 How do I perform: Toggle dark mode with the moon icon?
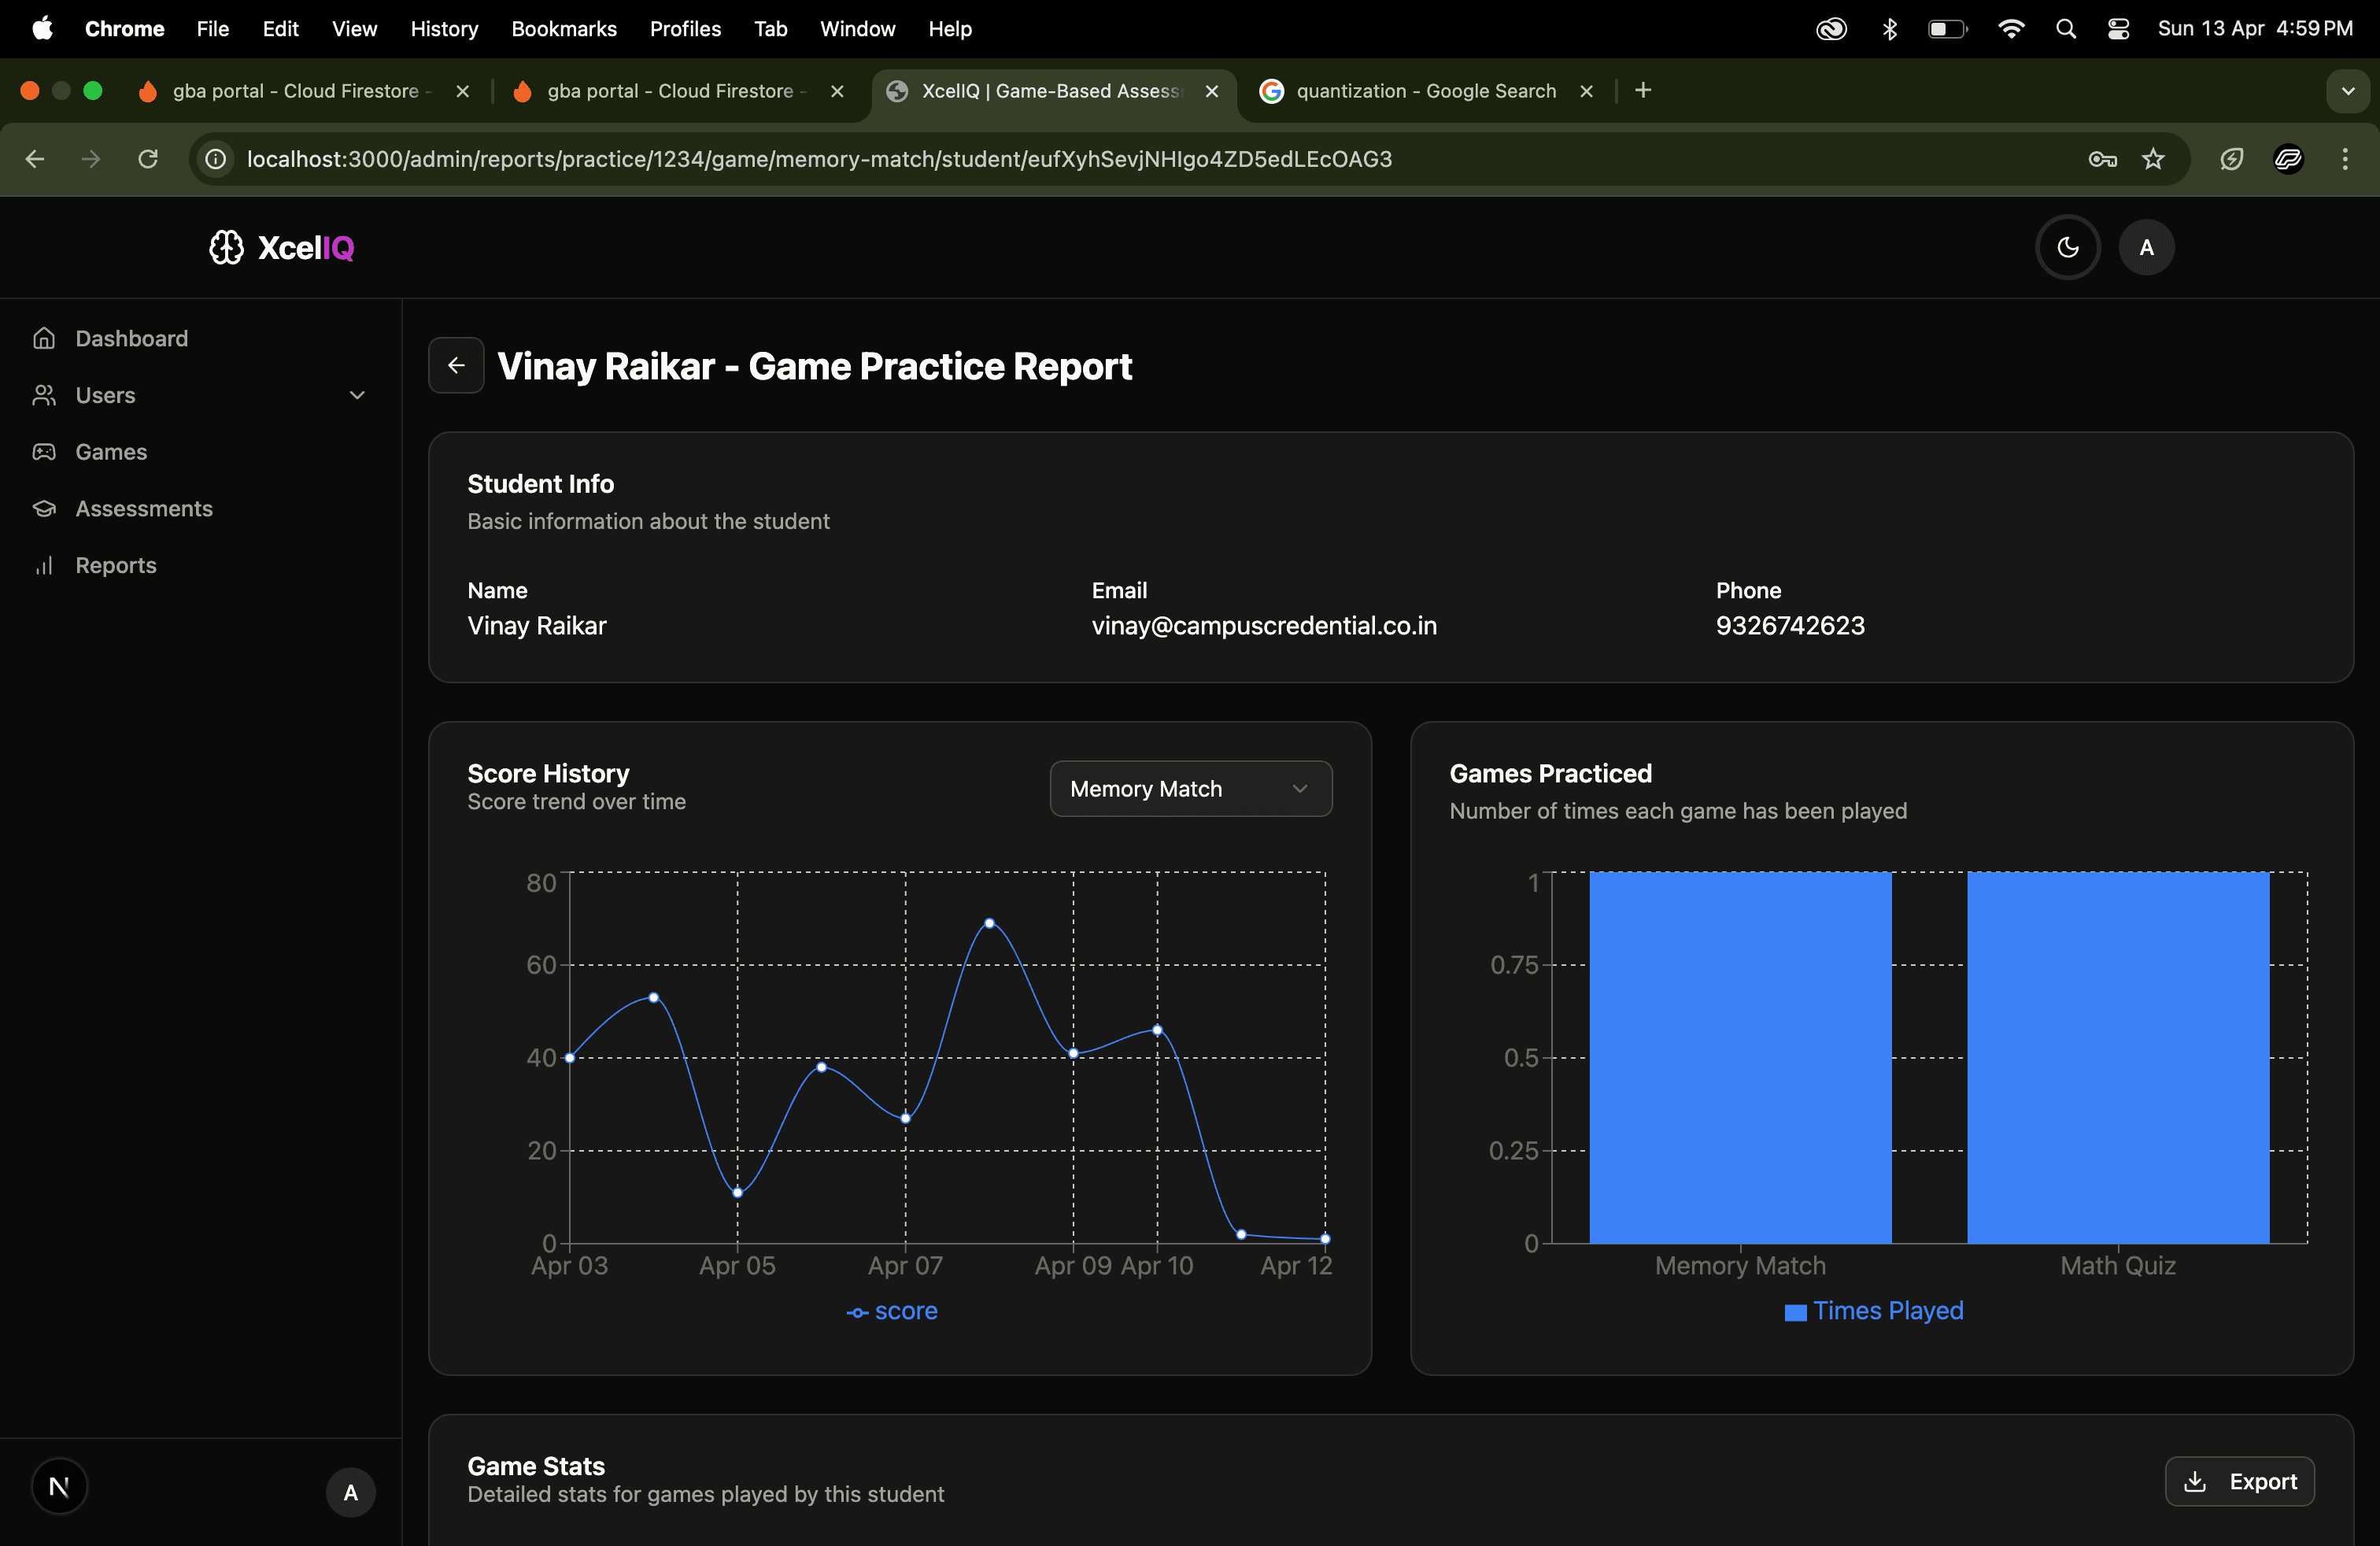2068,247
